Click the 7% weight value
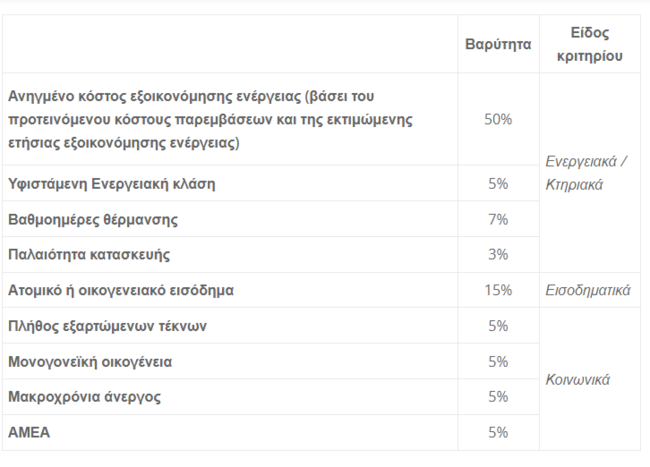This screenshot has width=650, height=467. click(x=498, y=219)
